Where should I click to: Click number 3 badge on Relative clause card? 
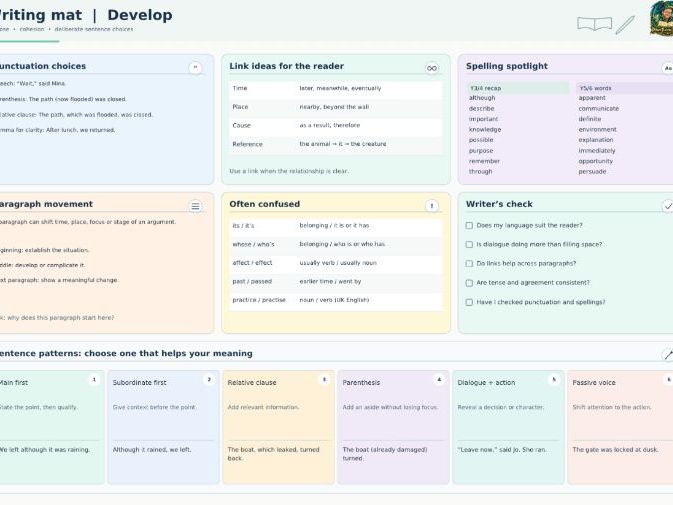click(x=324, y=379)
